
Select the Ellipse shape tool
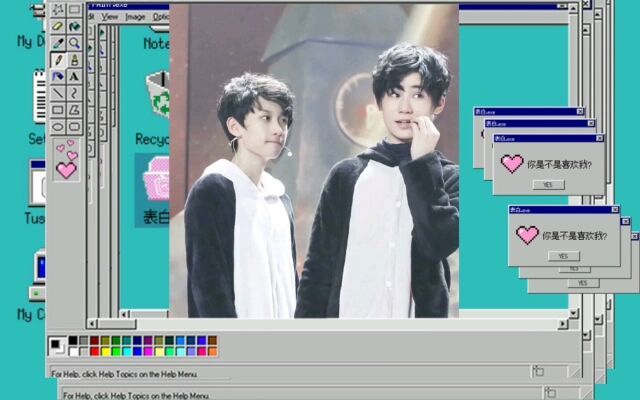click(x=58, y=127)
